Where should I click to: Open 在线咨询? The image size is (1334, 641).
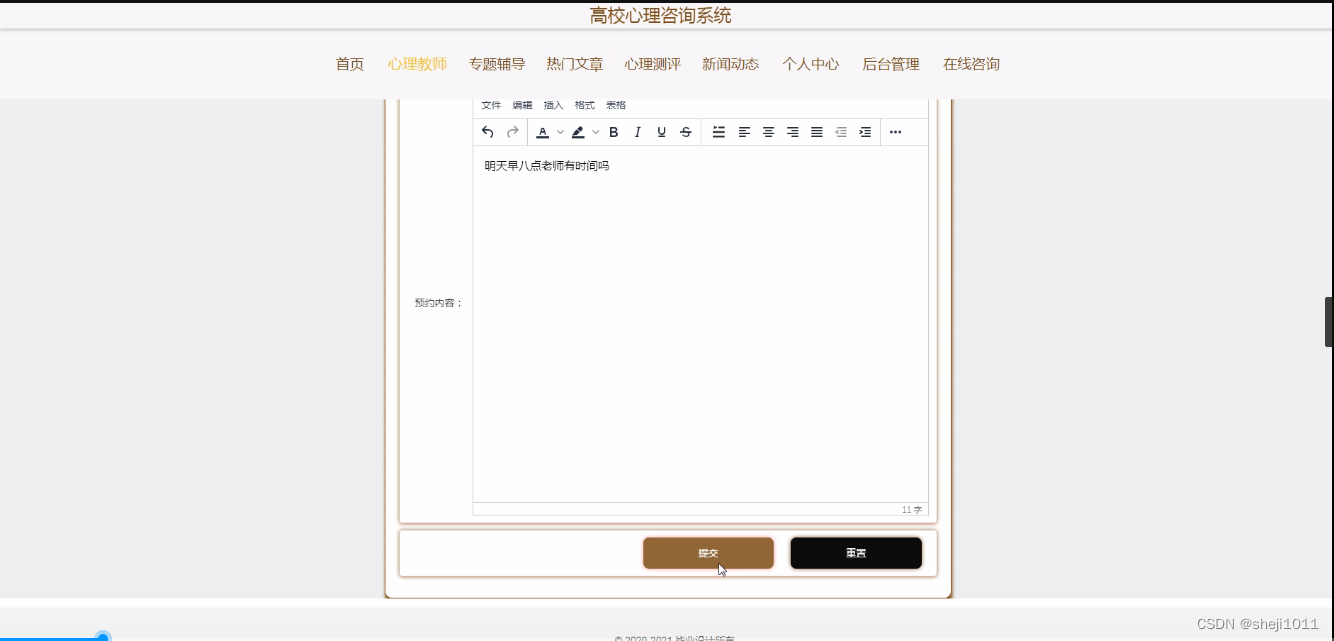(971, 64)
